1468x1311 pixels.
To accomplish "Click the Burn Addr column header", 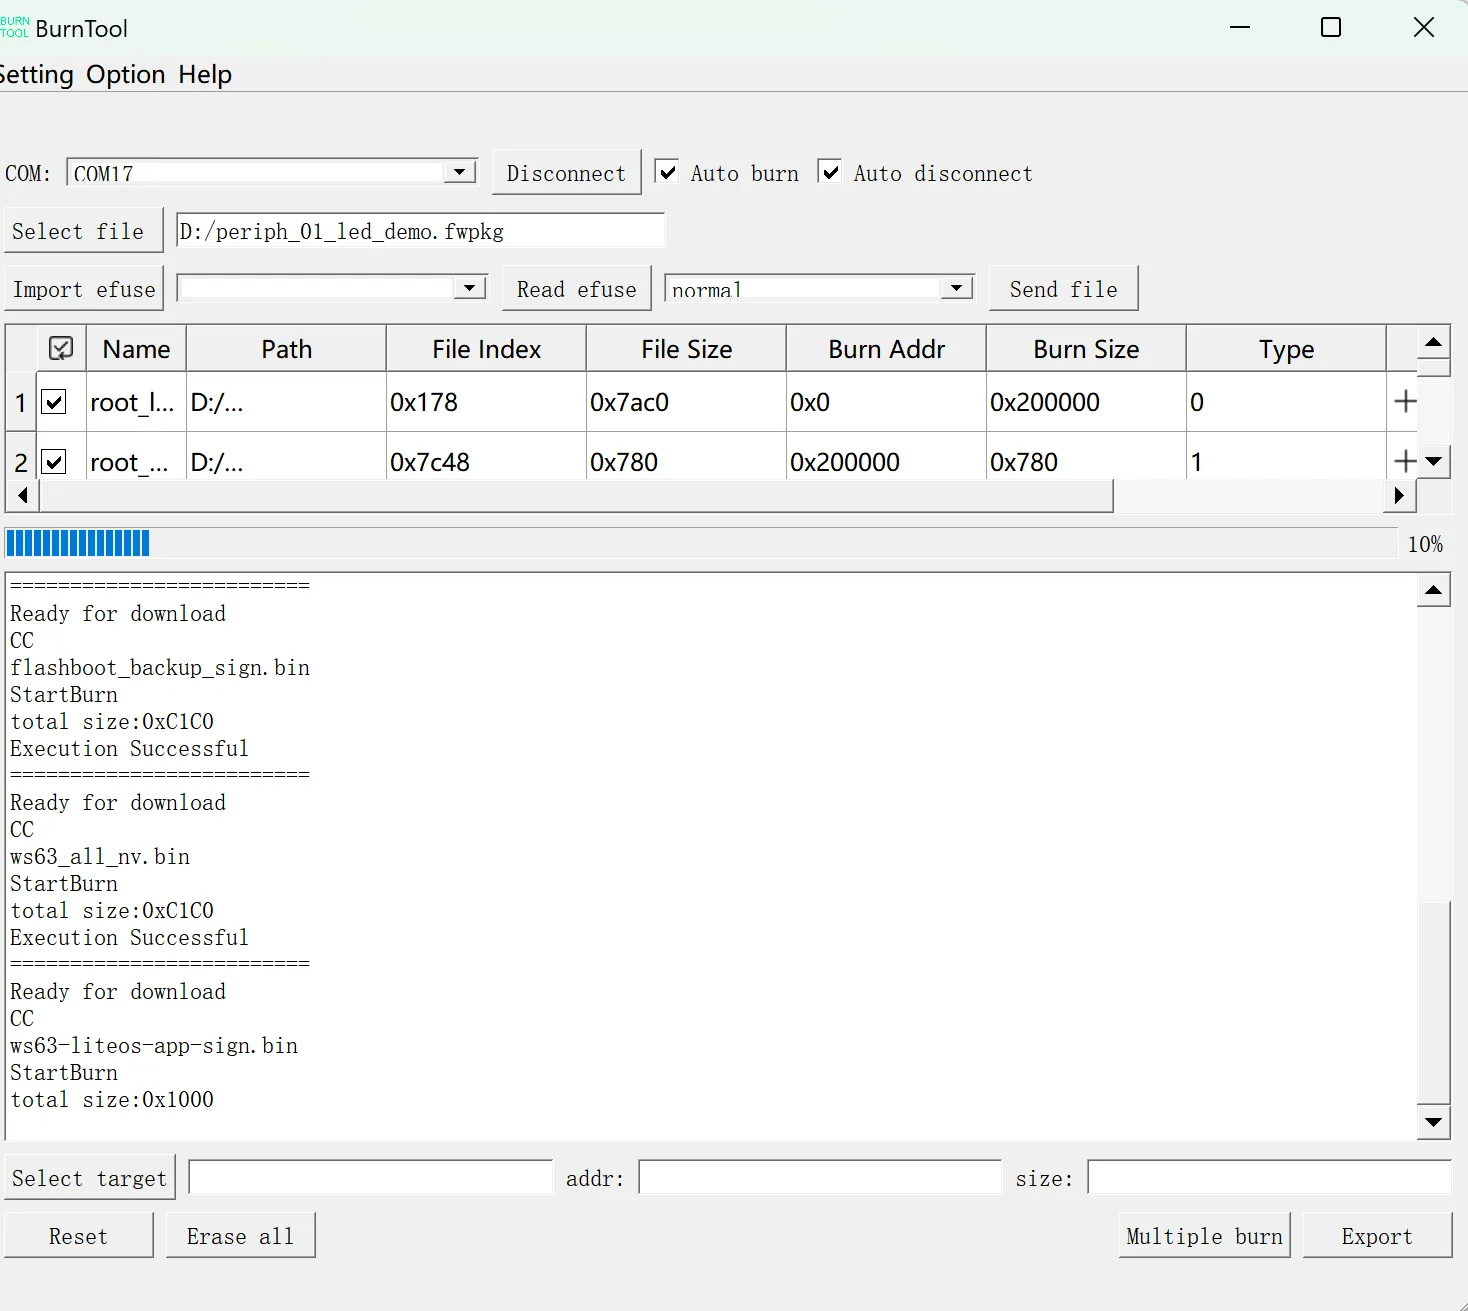I will tap(886, 349).
